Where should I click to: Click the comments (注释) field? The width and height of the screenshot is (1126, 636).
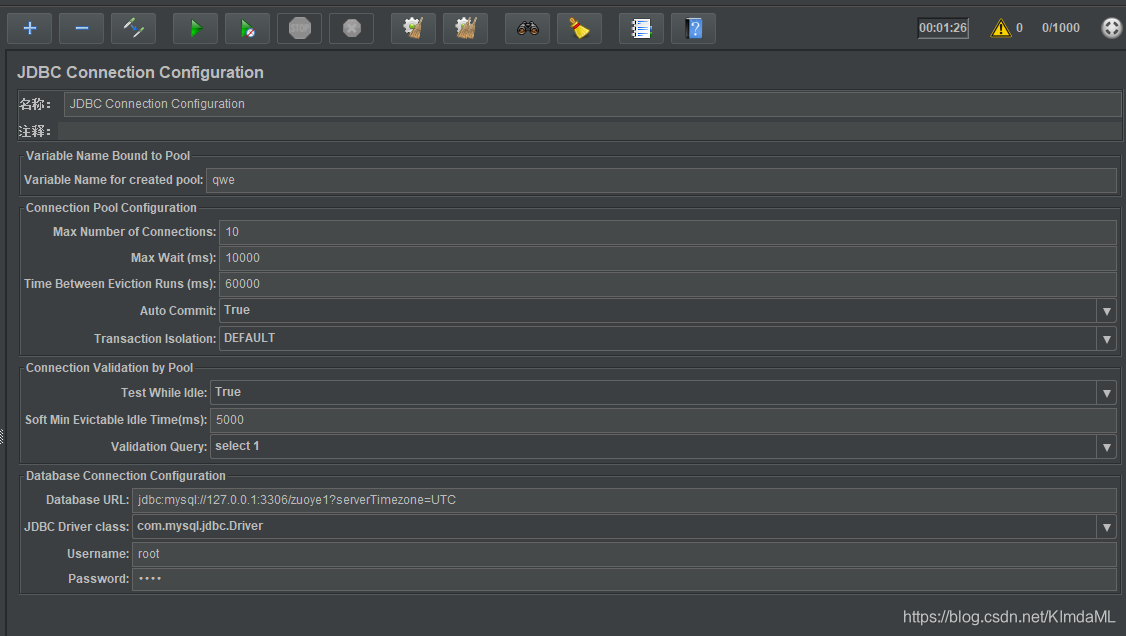coord(589,131)
